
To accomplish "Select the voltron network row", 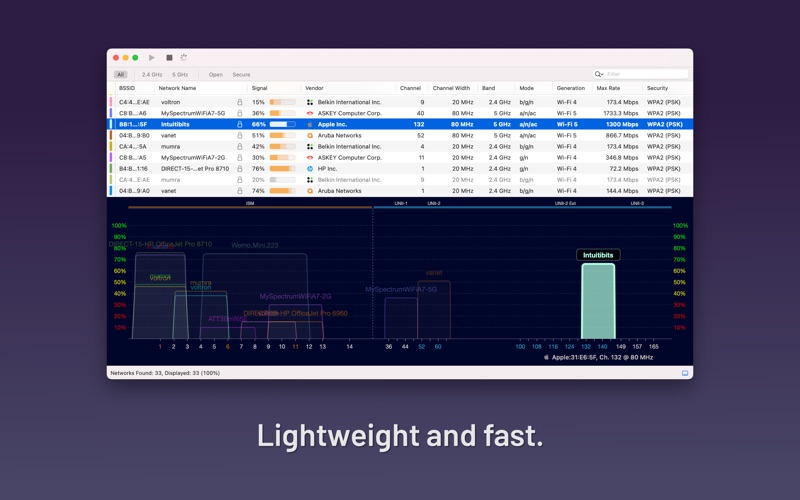I will click(x=400, y=102).
